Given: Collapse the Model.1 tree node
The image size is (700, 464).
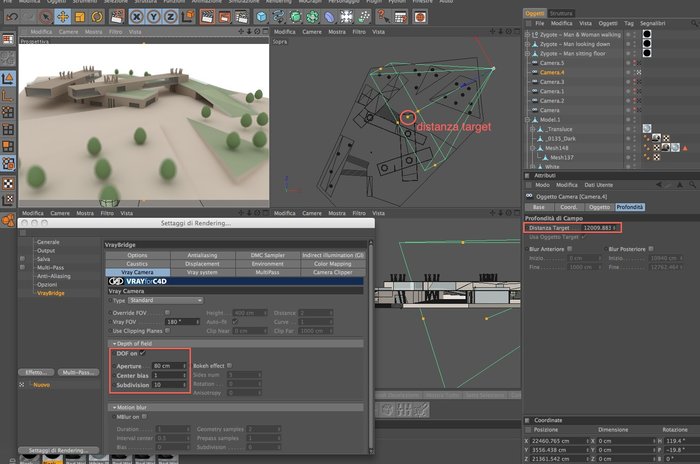Looking at the screenshot, I should 527,120.
